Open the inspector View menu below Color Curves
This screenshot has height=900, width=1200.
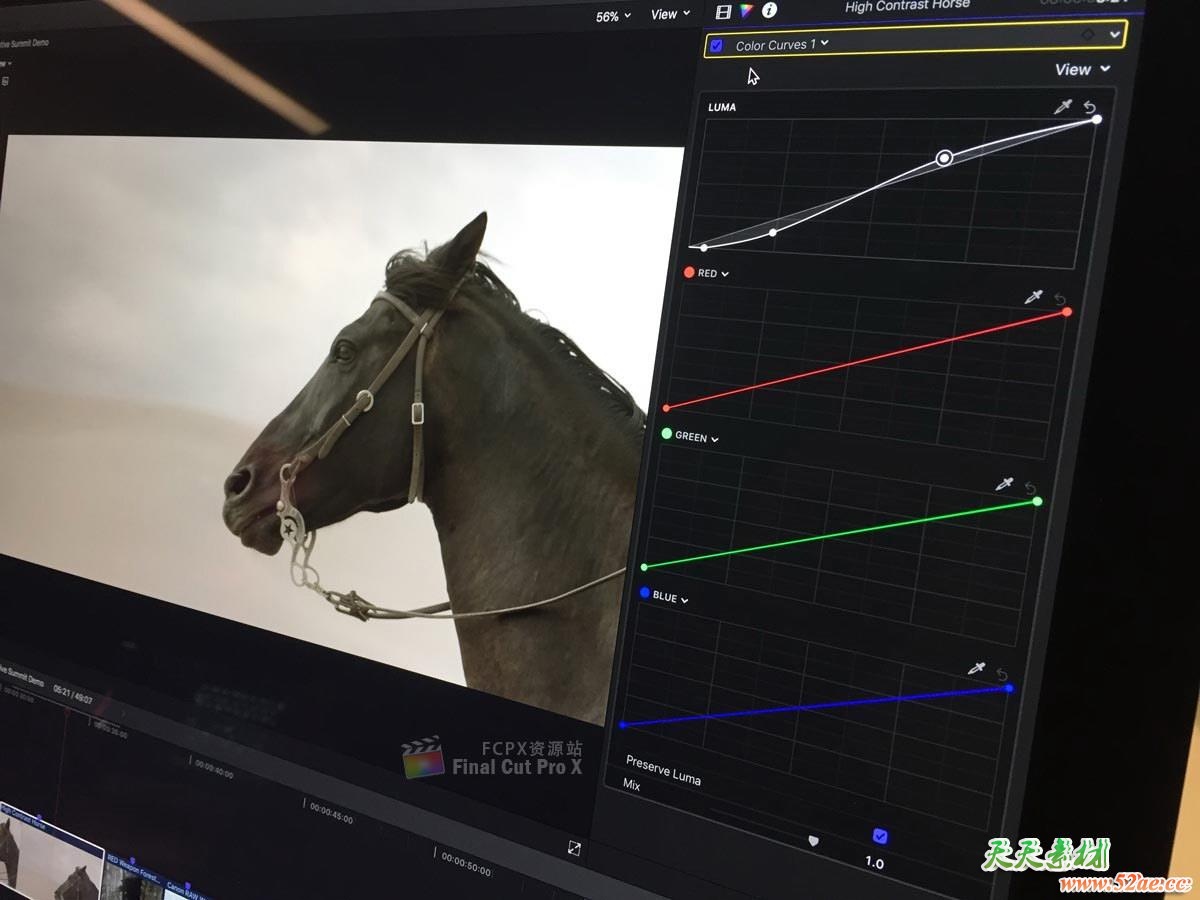tap(1082, 69)
